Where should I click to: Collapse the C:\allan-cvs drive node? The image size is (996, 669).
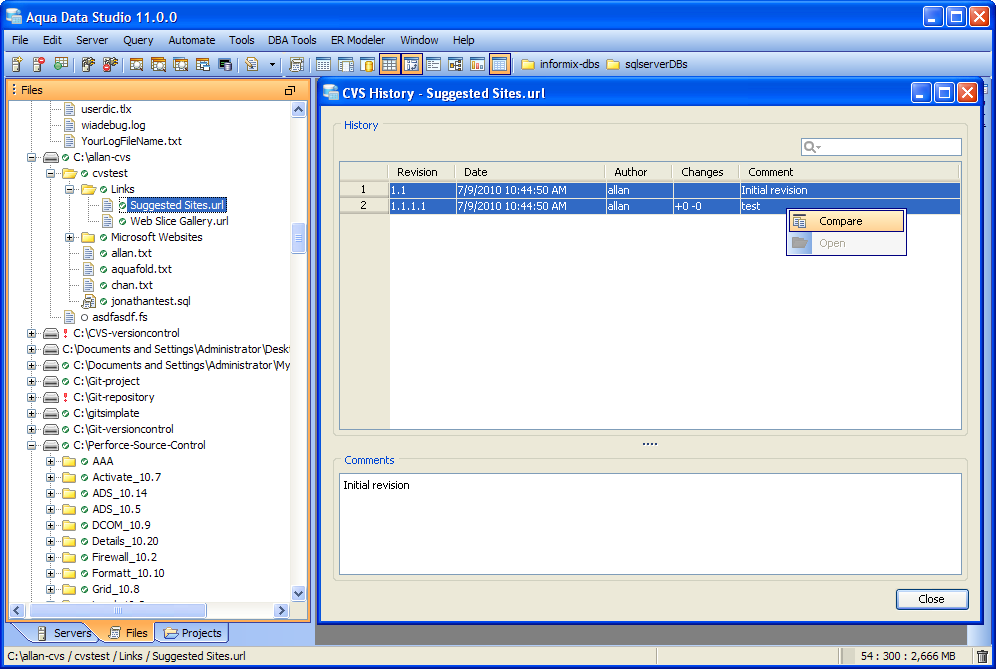31,157
